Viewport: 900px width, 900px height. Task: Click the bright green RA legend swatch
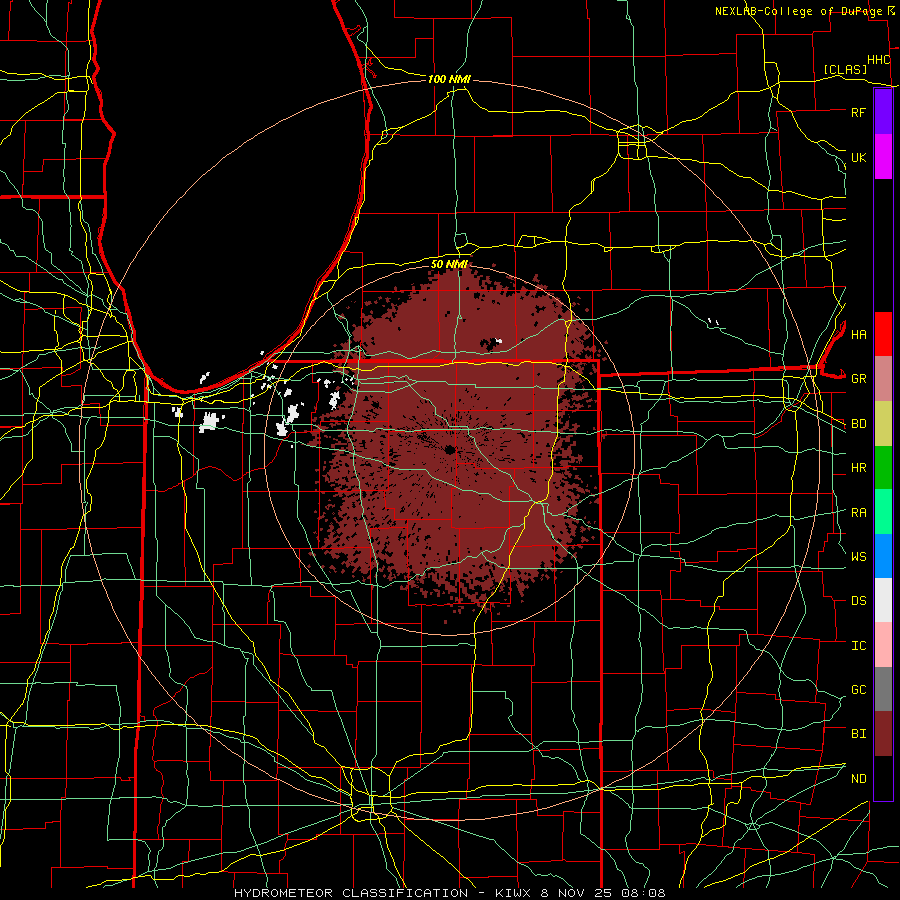(x=883, y=512)
